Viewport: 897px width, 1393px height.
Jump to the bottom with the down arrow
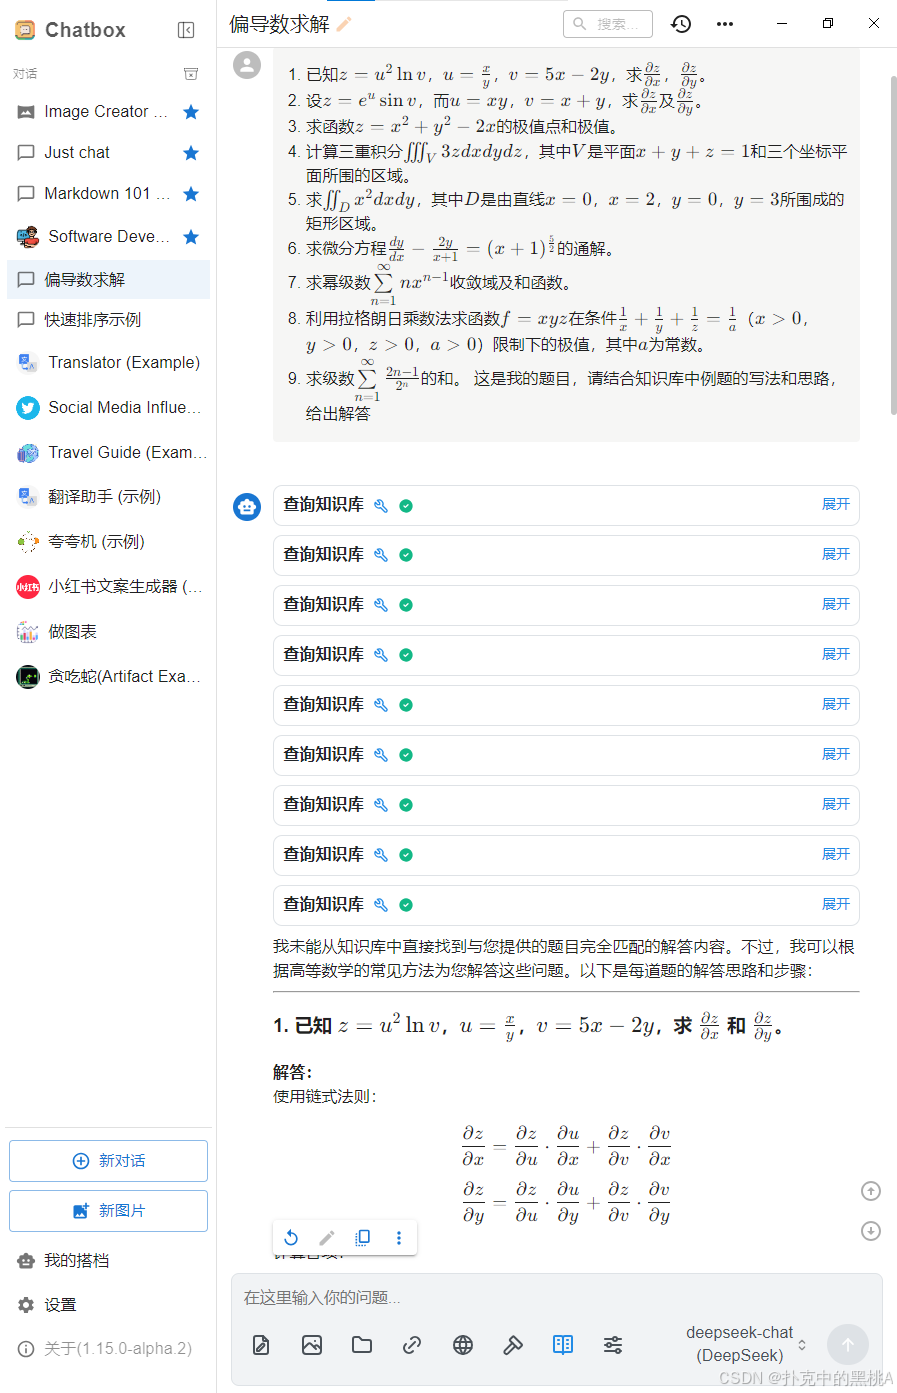point(871,1231)
